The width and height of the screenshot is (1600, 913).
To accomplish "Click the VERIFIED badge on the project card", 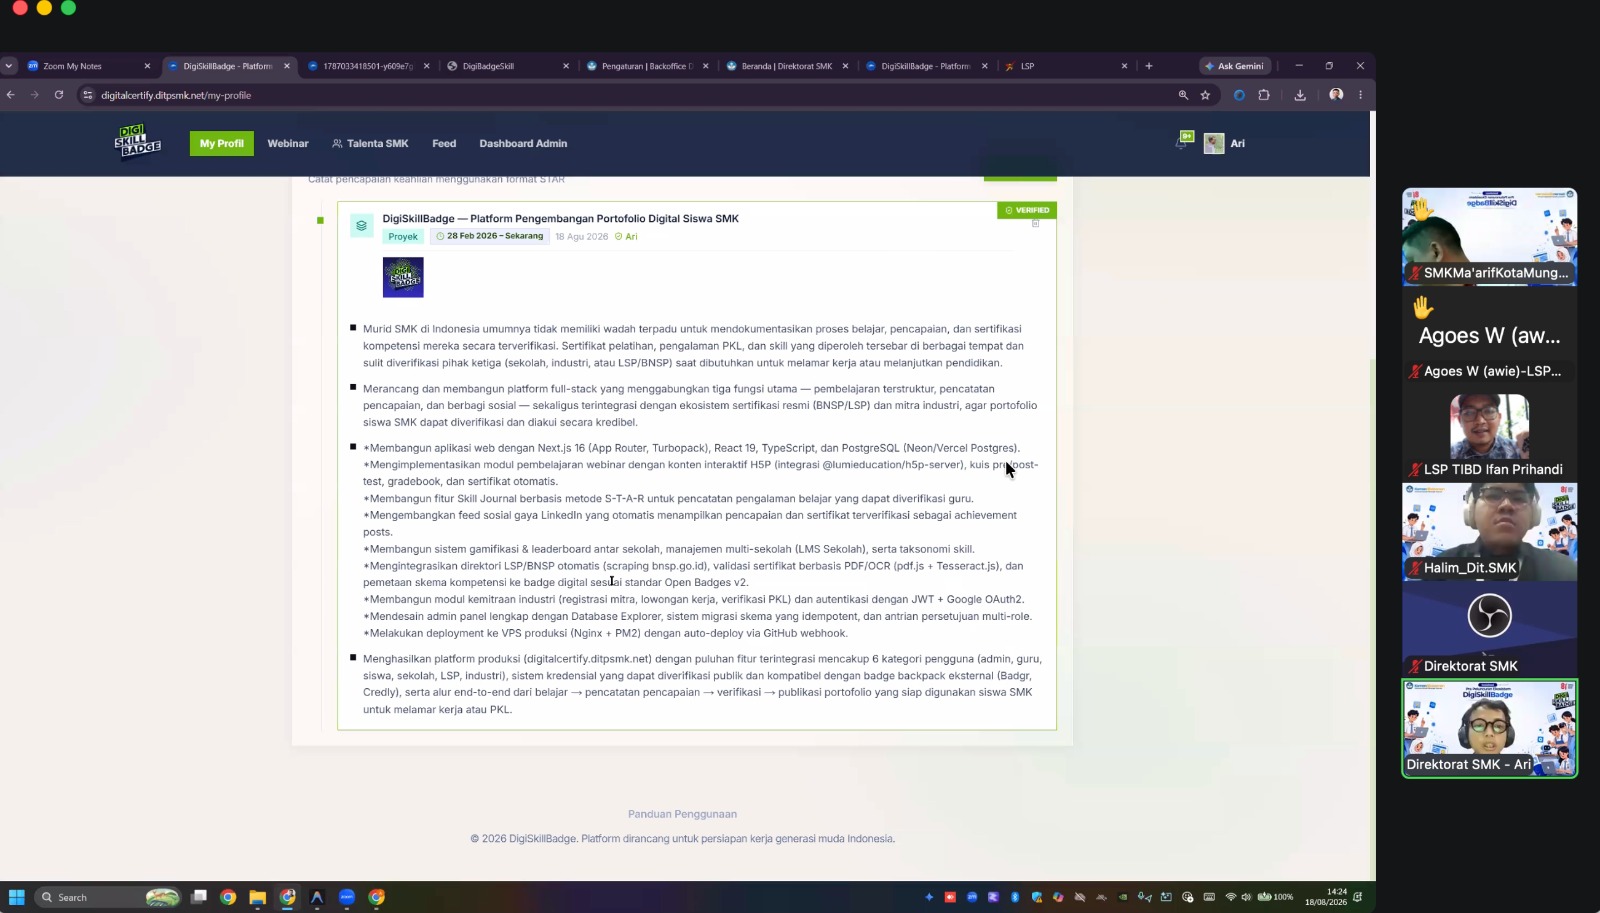I will click(1027, 210).
